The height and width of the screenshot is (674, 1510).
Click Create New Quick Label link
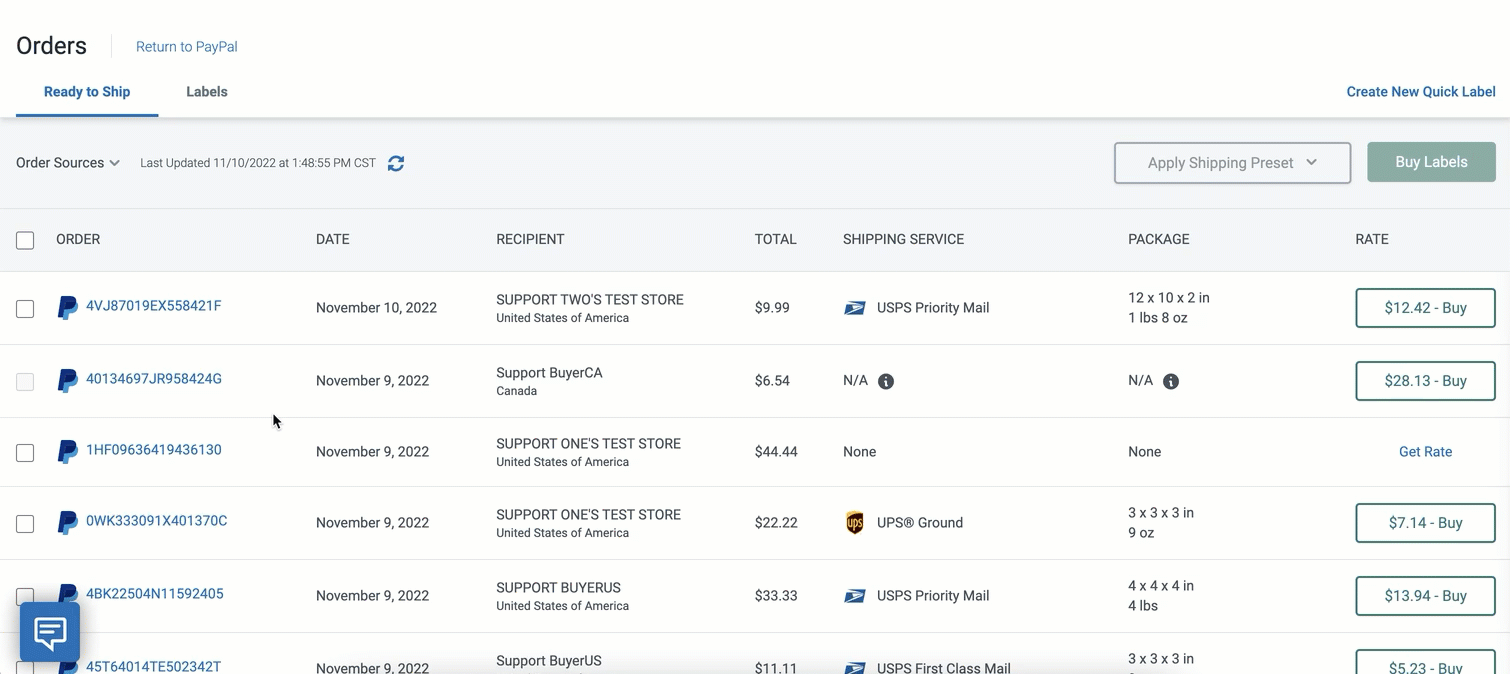click(x=1421, y=92)
